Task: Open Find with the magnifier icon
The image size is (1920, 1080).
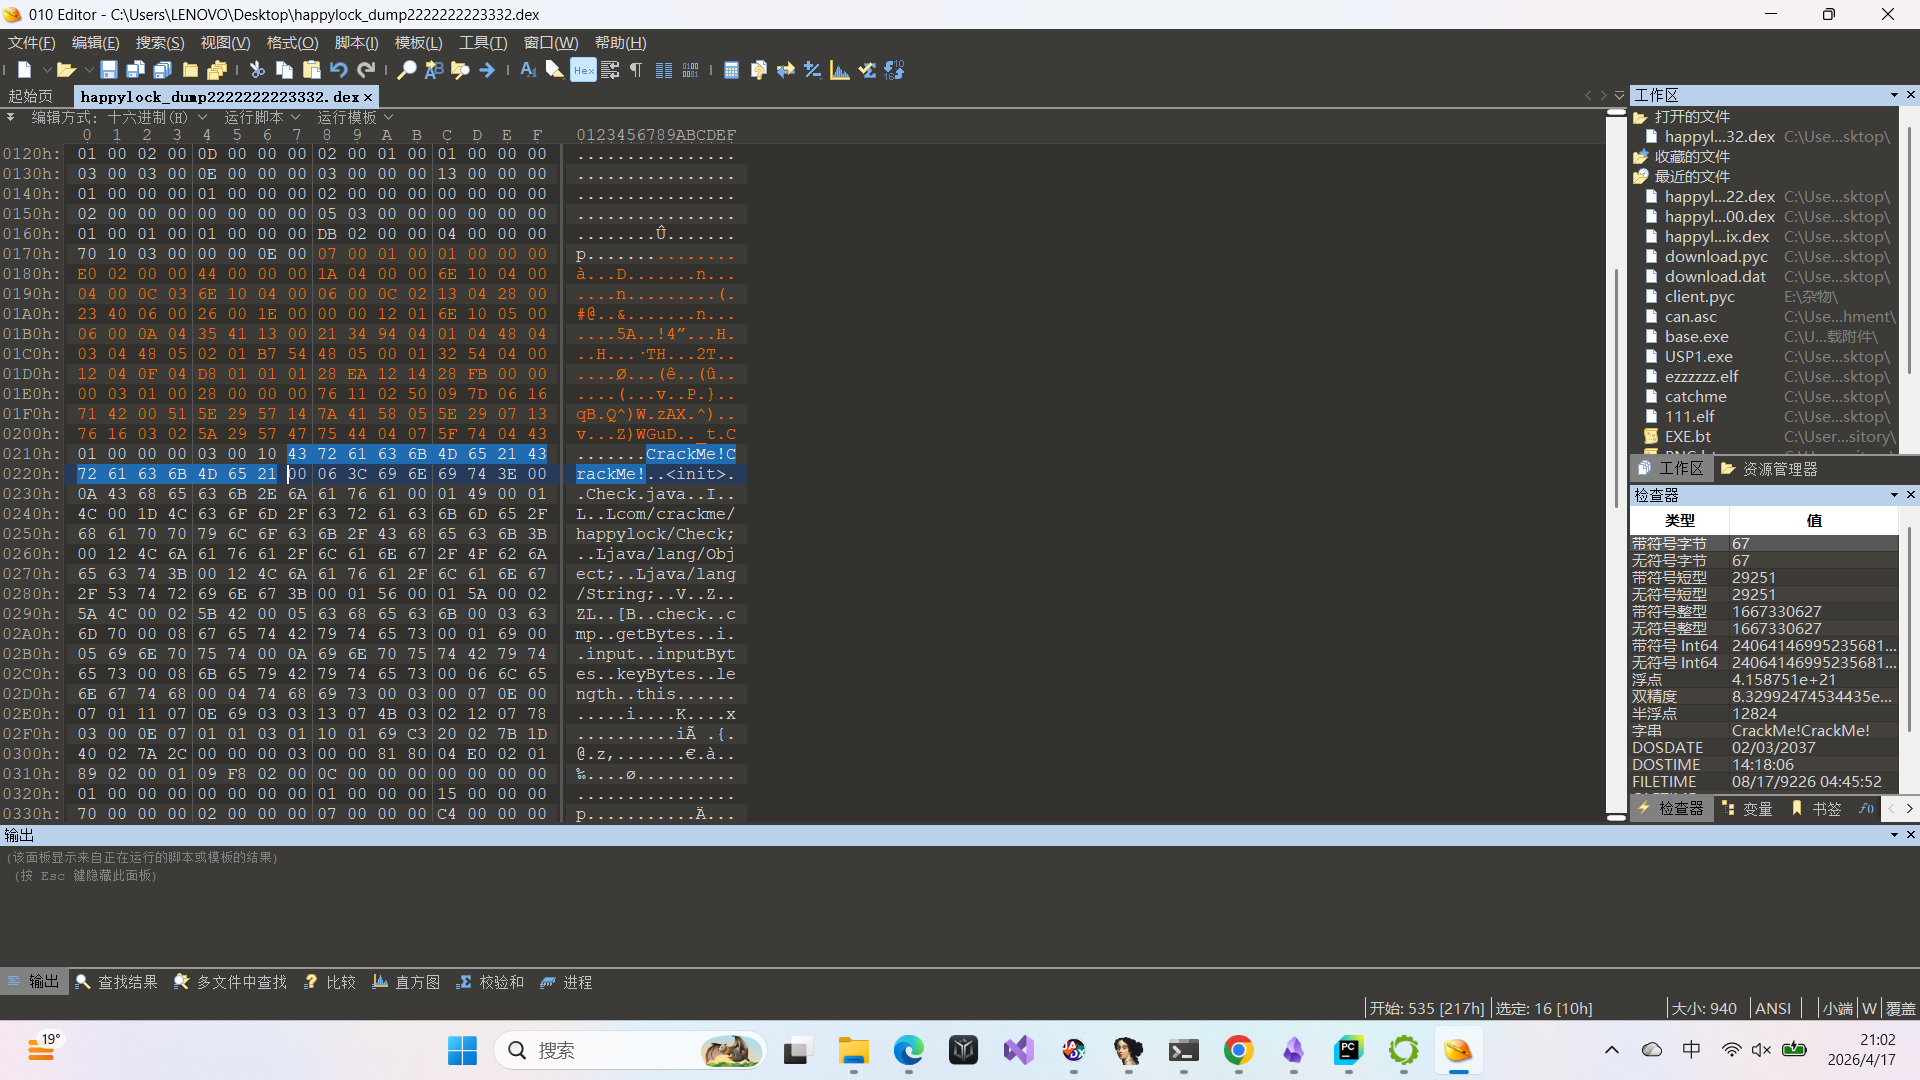Action: (x=407, y=70)
